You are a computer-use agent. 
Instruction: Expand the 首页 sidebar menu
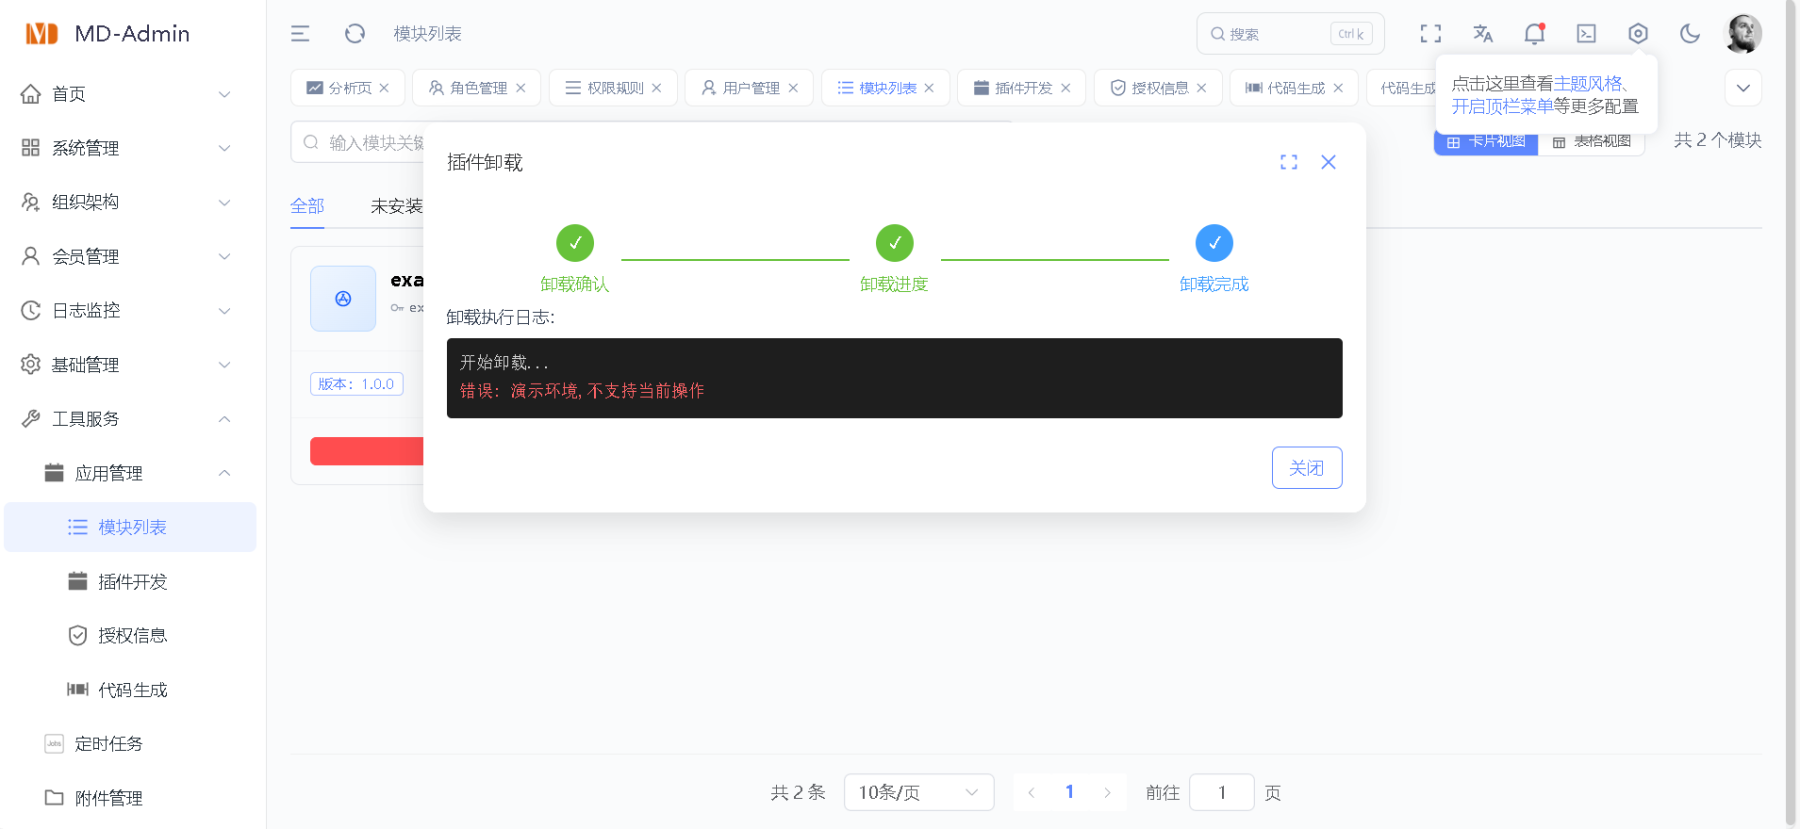tap(128, 94)
